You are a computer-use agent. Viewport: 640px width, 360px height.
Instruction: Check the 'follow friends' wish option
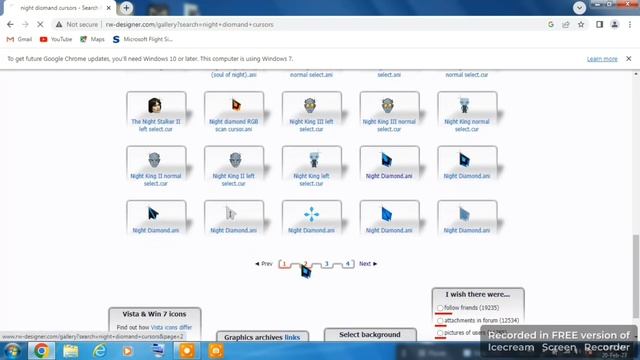(440, 308)
